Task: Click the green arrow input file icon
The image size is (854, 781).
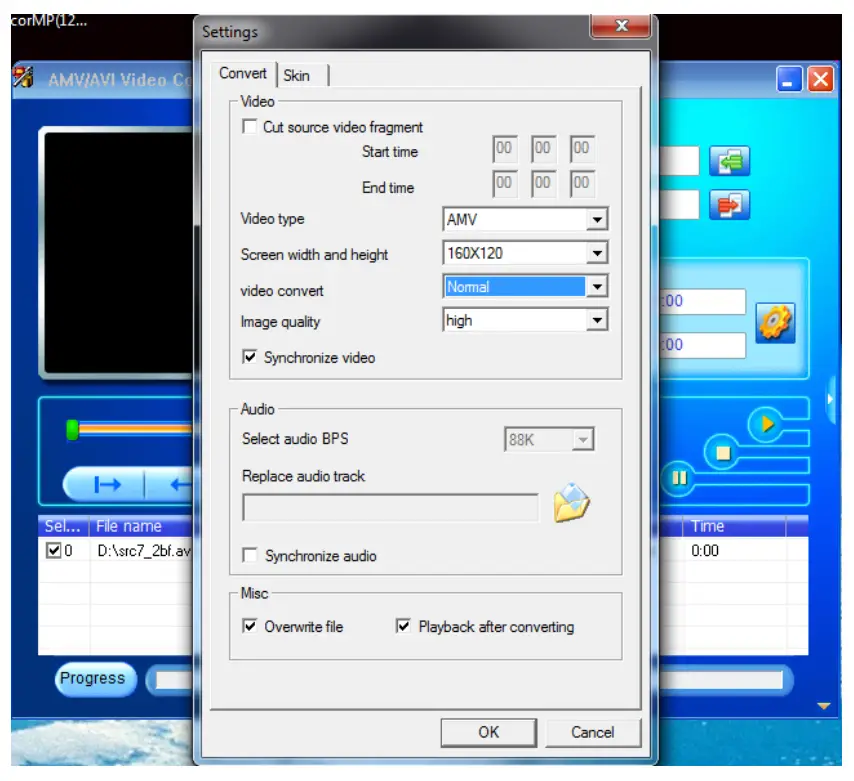Action: pos(729,161)
